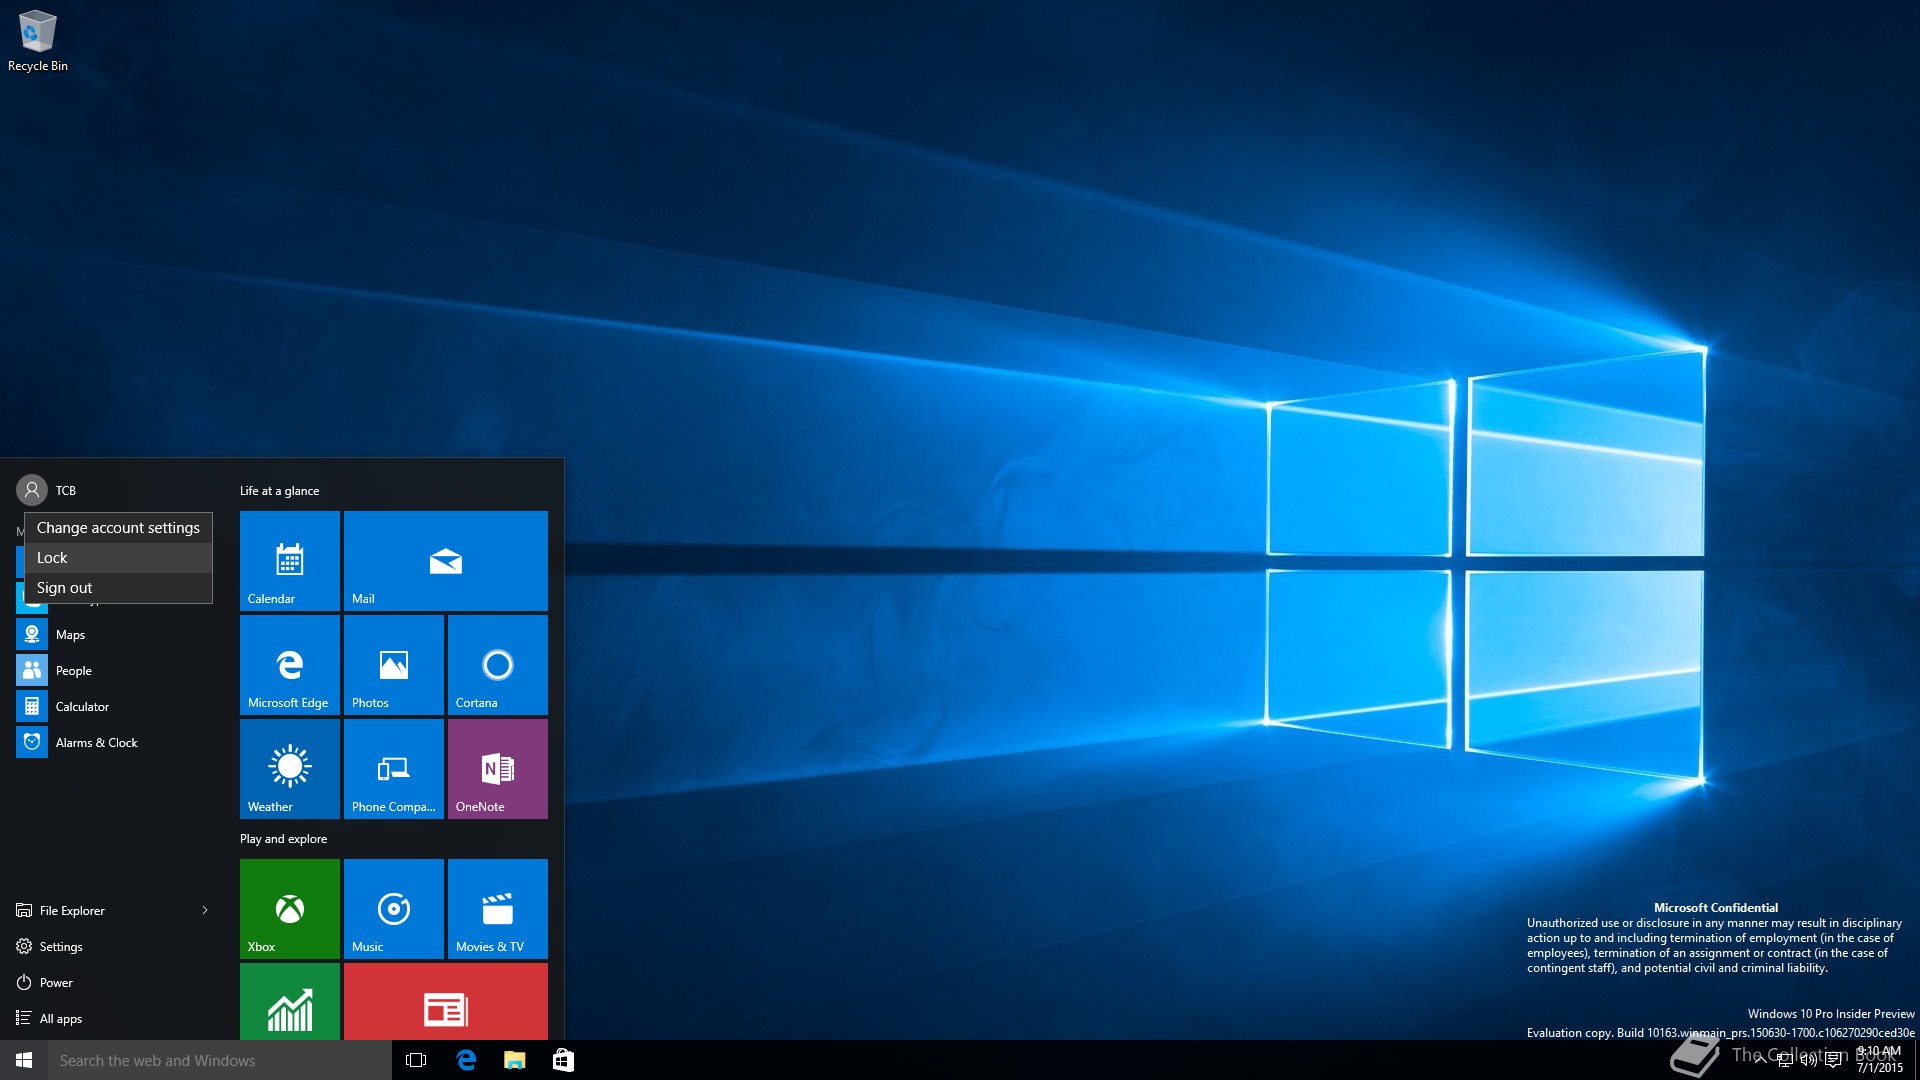Click the Windows Start button
Viewport: 1920px width, 1080px height.
click(x=24, y=1060)
